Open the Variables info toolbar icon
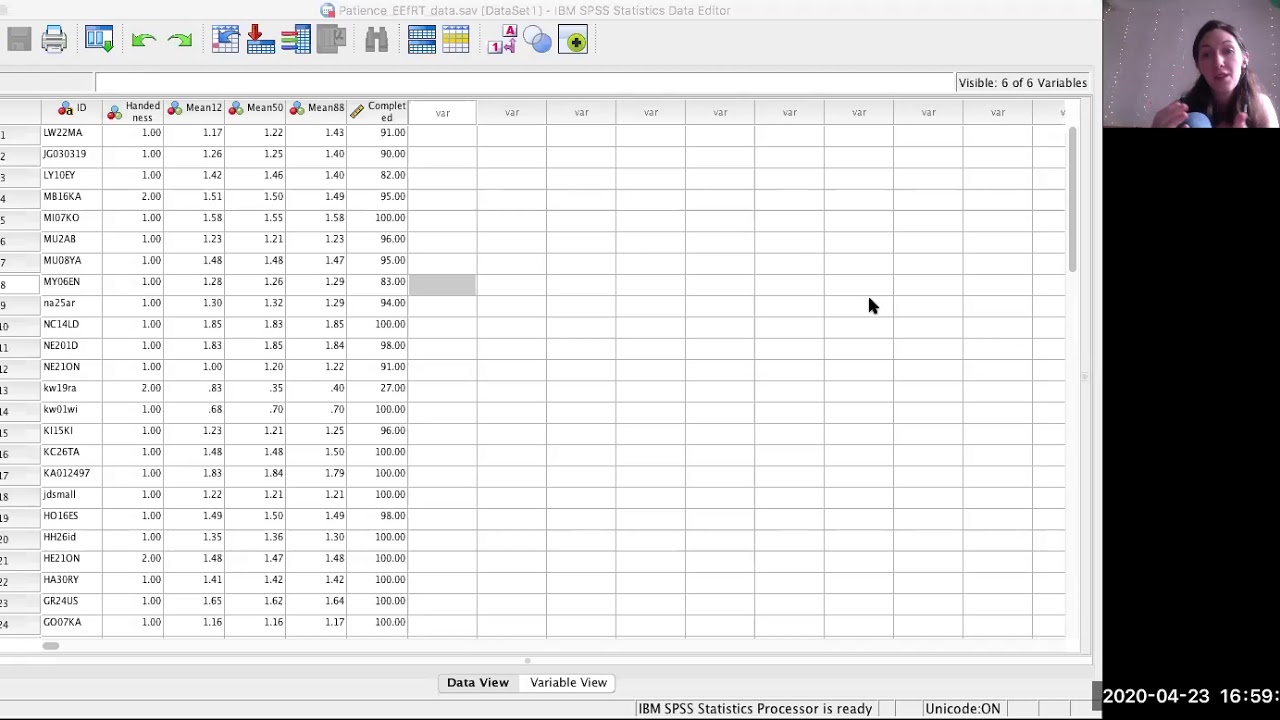Viewport: 1280px width, 720px height. coord(295,40)
